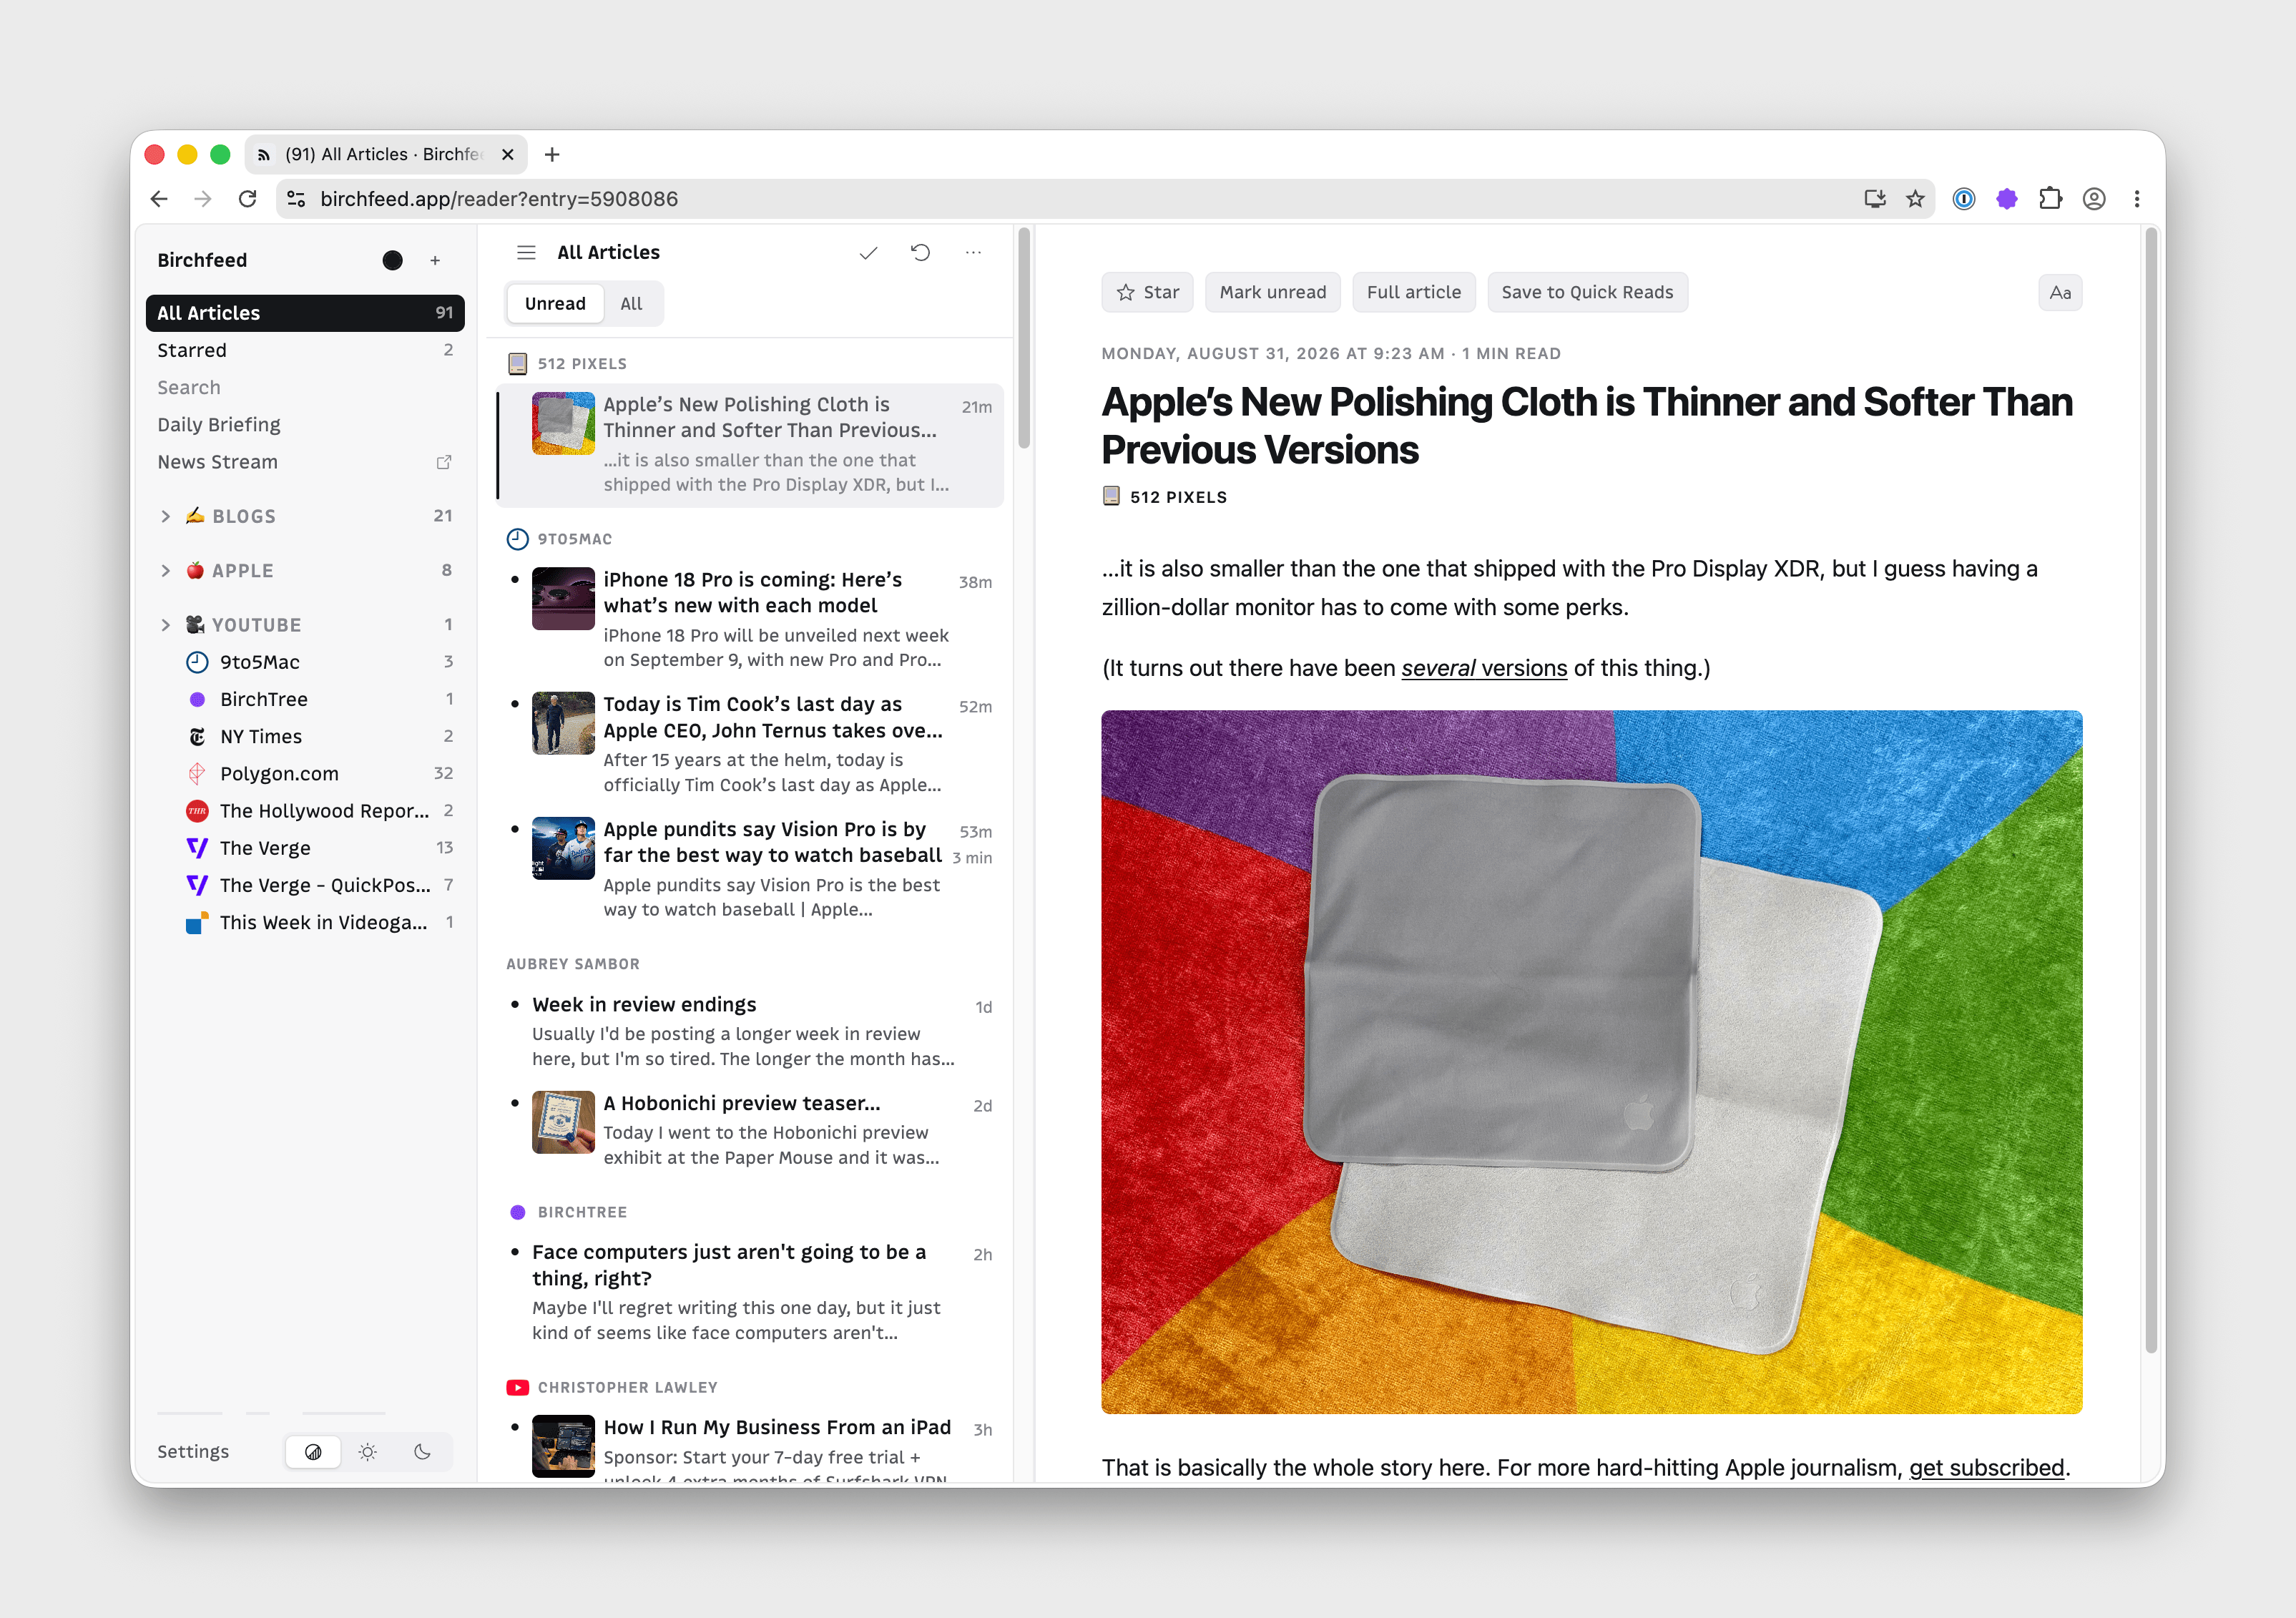View site information icon in address bar
This screenshot has width=2296, height=1618.
296,199
